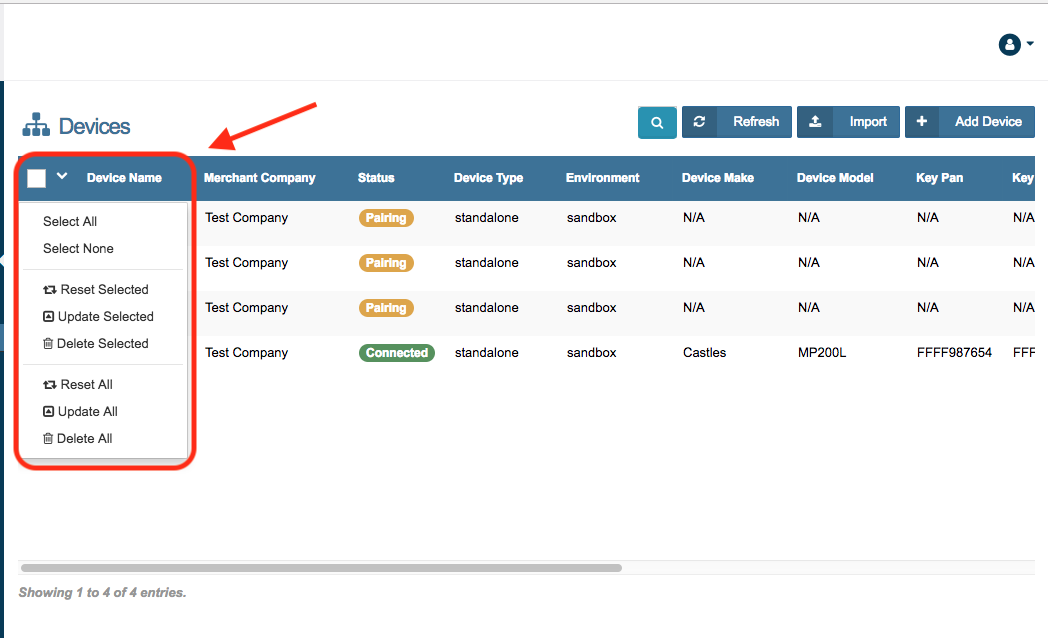
Task: Select Update Selected menu option
Action: click(105, 317)
